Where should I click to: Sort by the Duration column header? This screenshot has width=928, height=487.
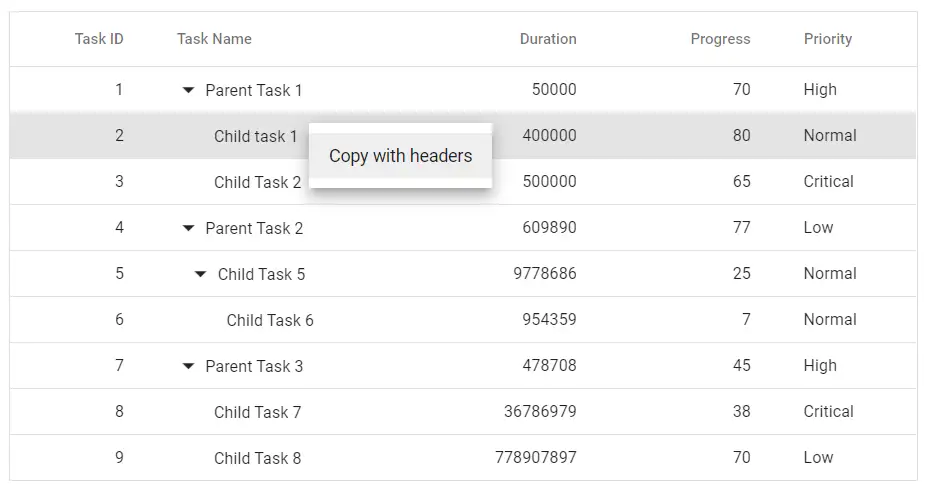[548, 39]
